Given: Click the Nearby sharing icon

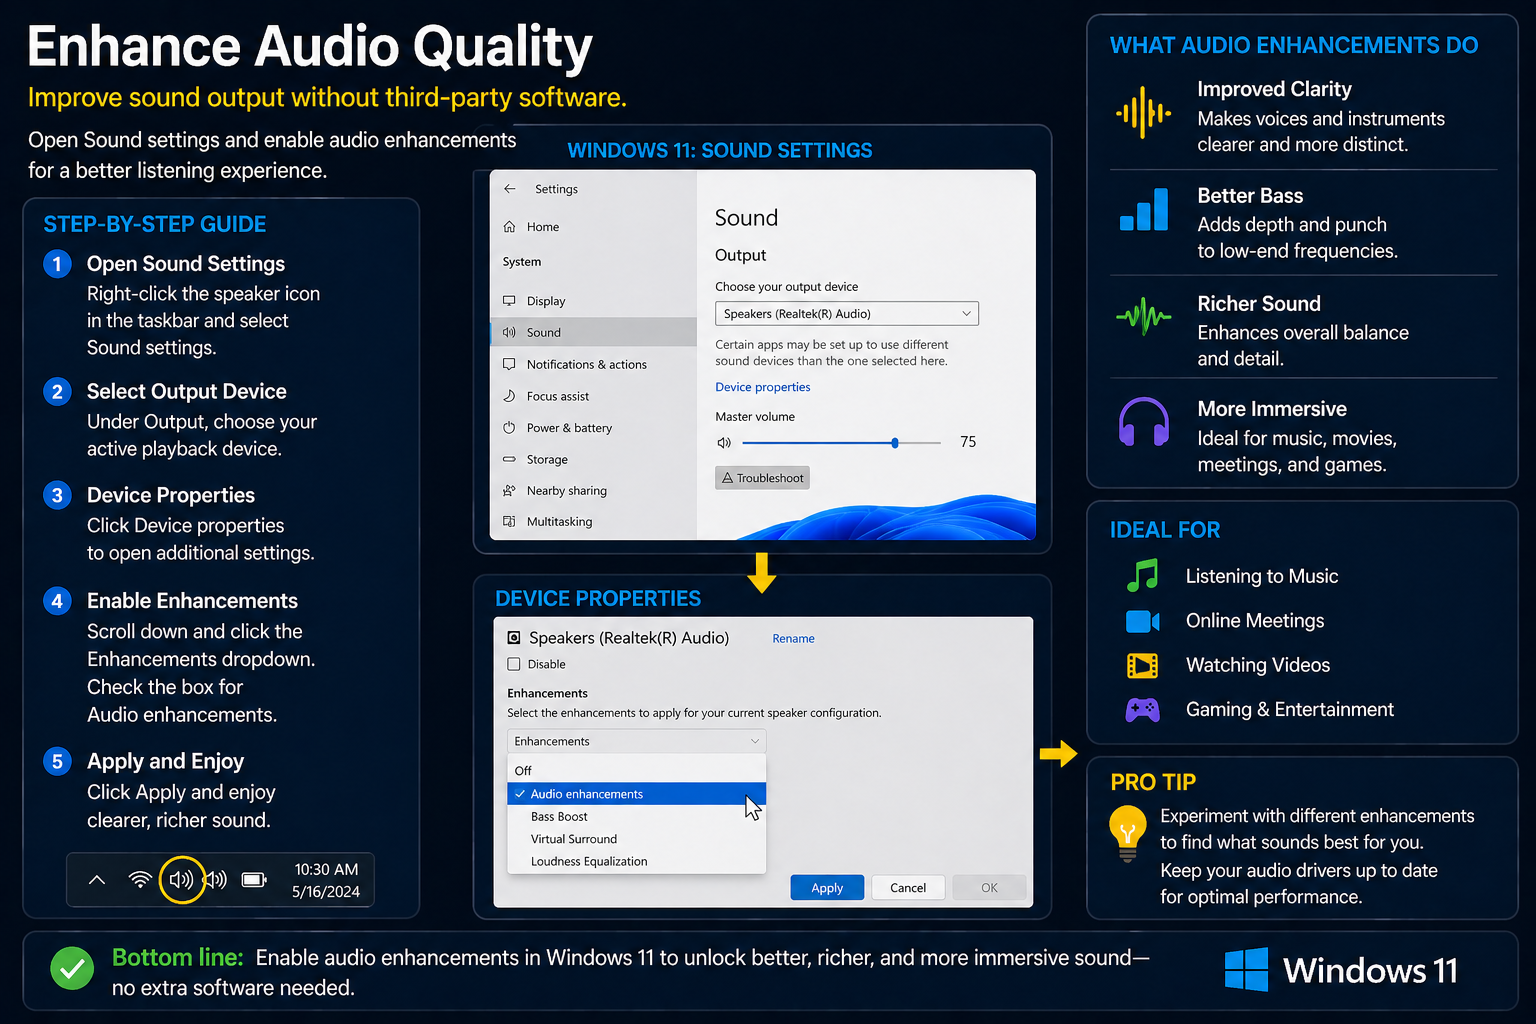Looking at the screenshot, I should click(x=510, y=491).
